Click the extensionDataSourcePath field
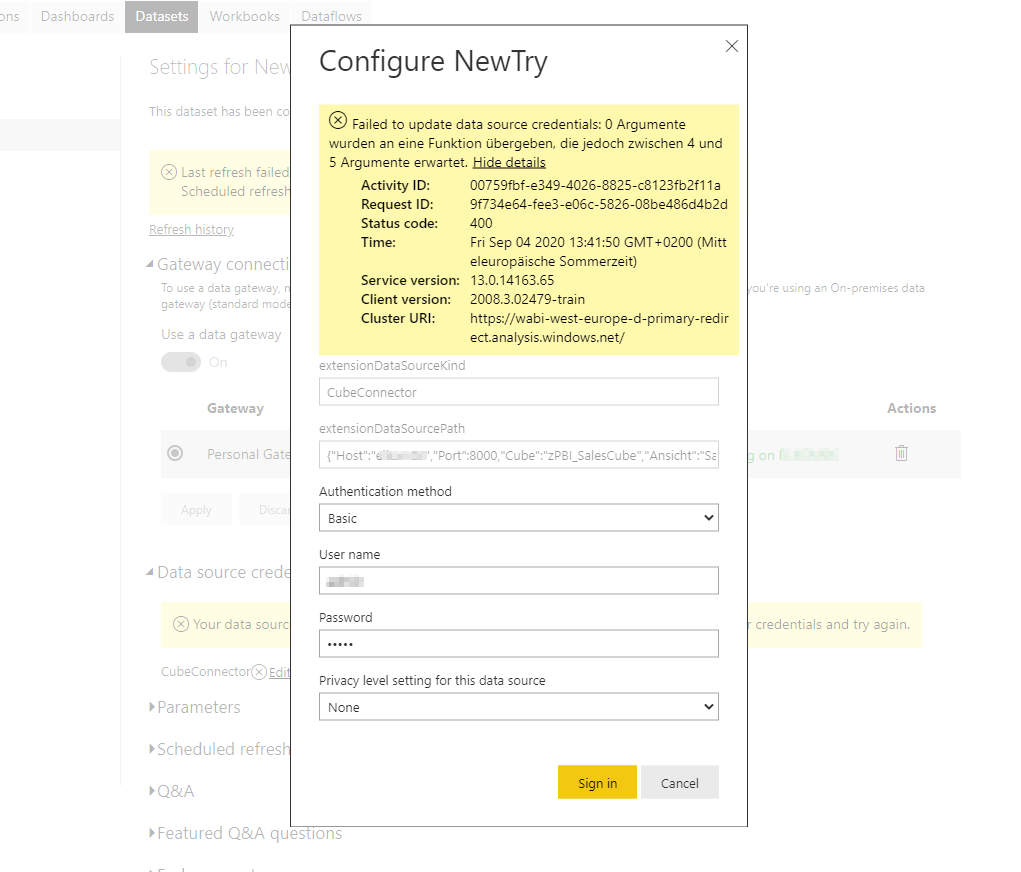The height and width of the screenshot is (872, 1021). (519, 455)
